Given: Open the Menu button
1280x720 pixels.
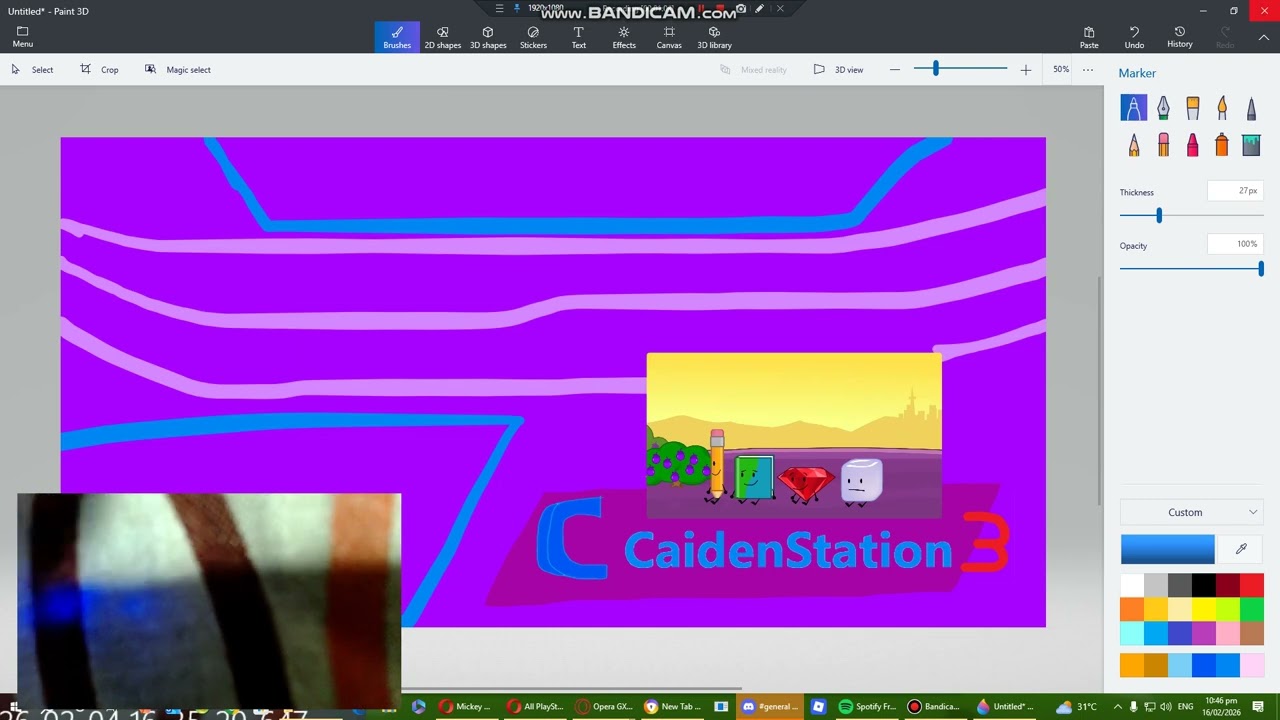Looking at the screenshot, I should (x=22, y=37).
